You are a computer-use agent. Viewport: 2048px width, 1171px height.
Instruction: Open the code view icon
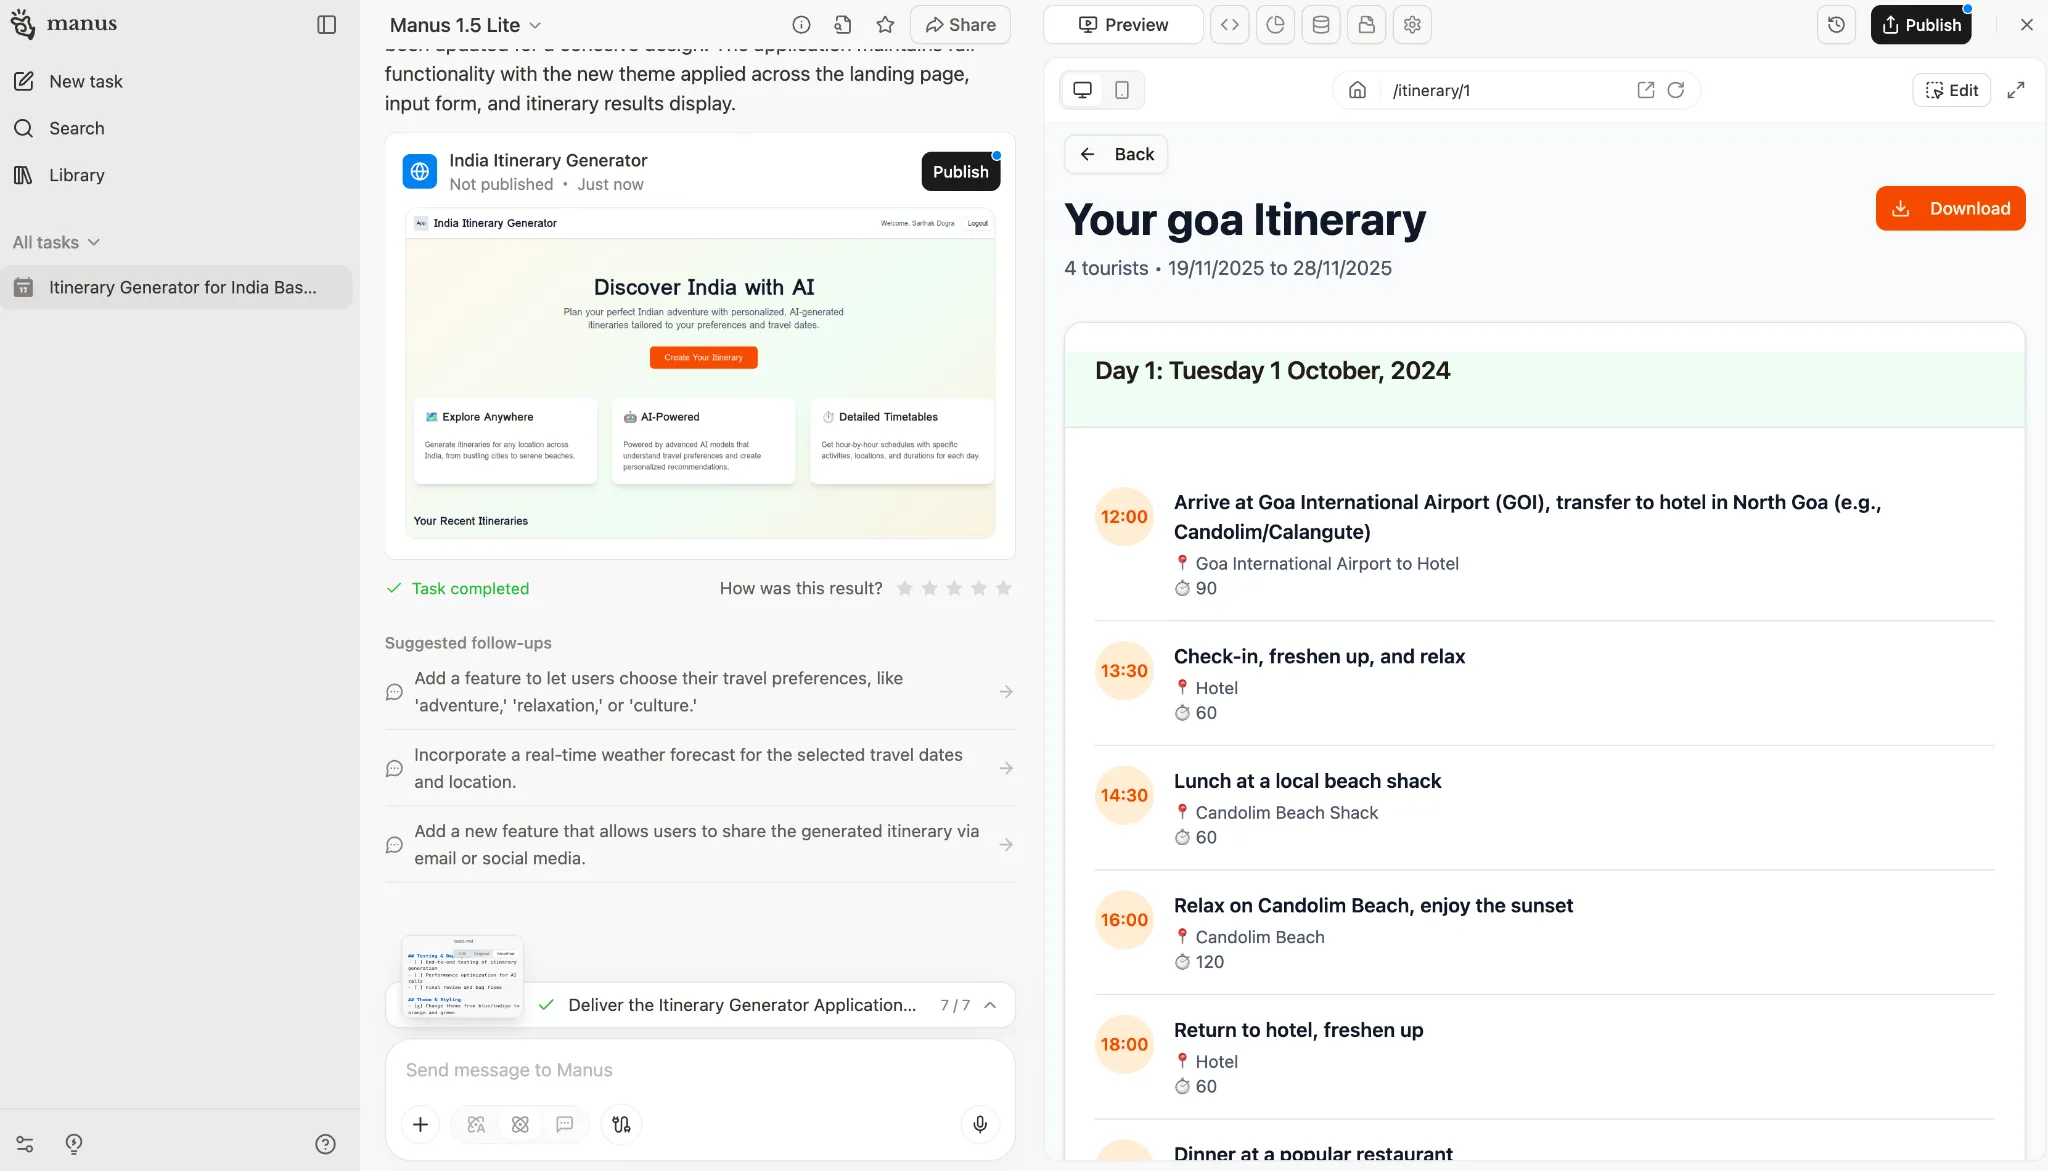(1230, 25)
